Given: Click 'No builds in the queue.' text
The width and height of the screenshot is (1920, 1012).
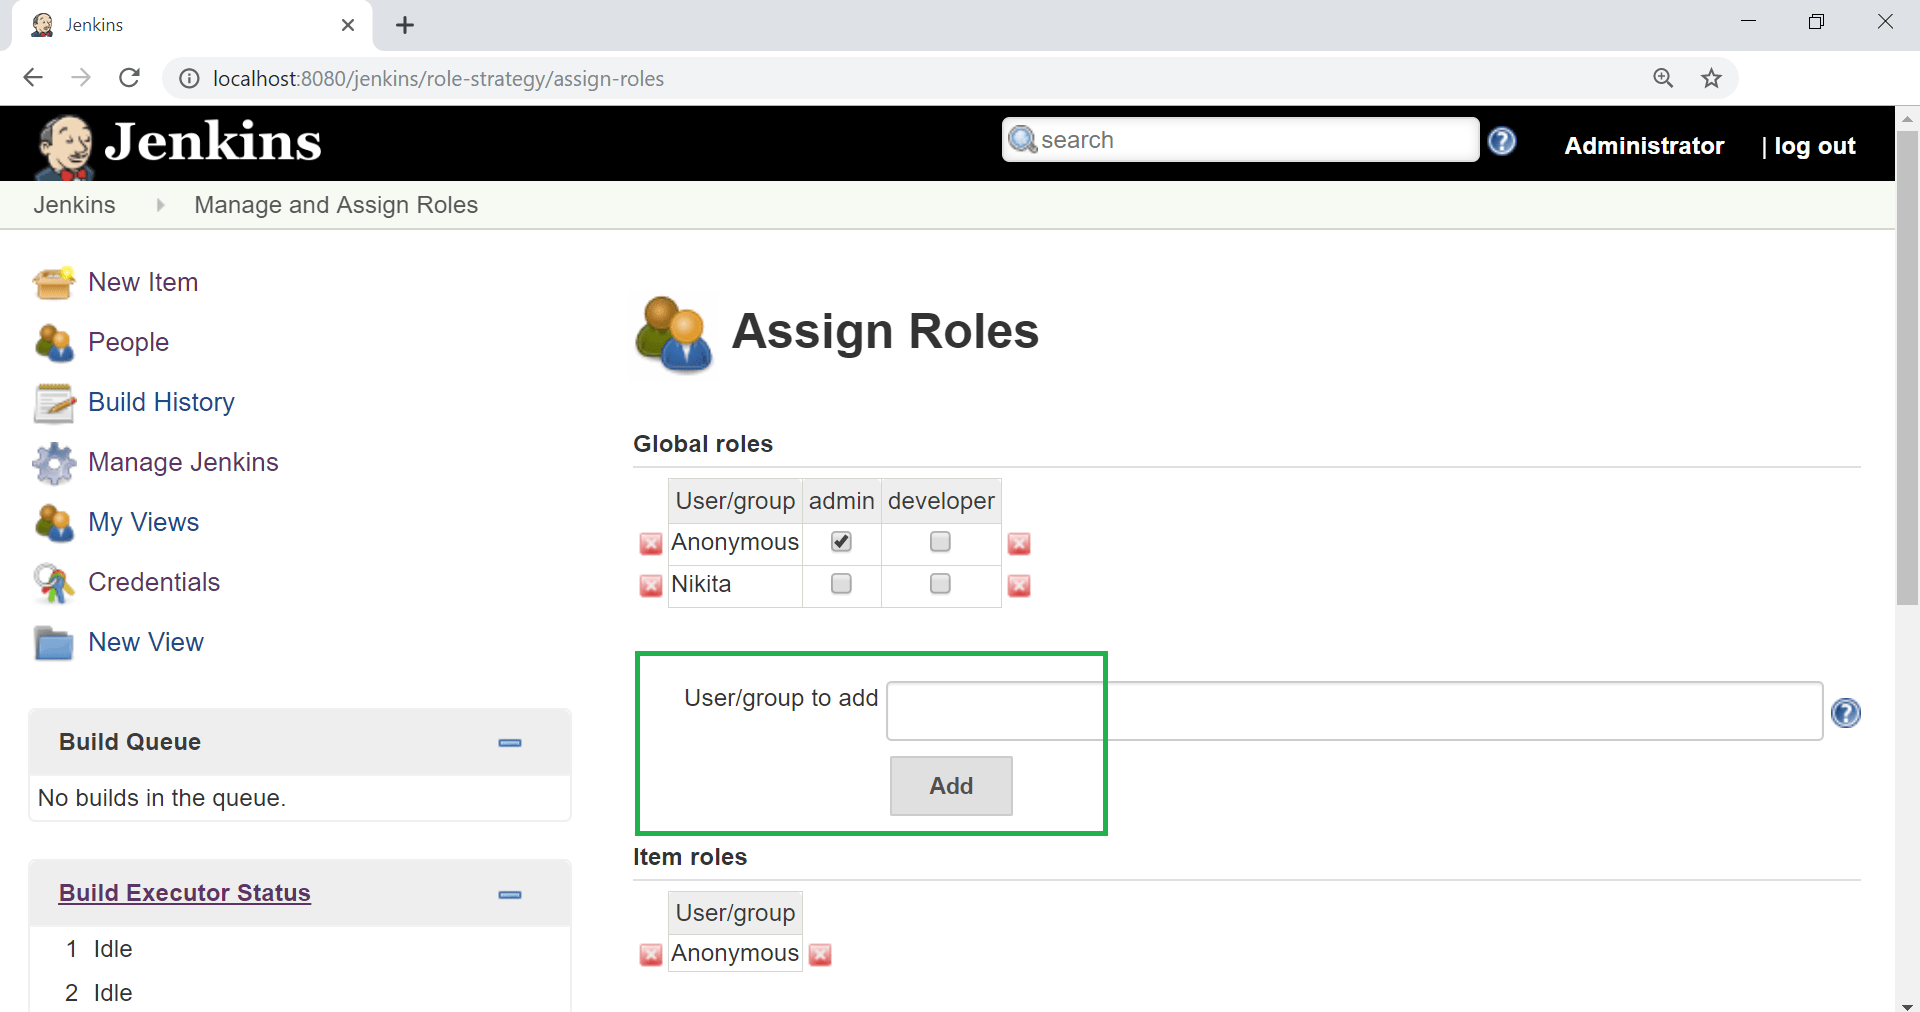Looking at the screenshot, I should [162, 798].
